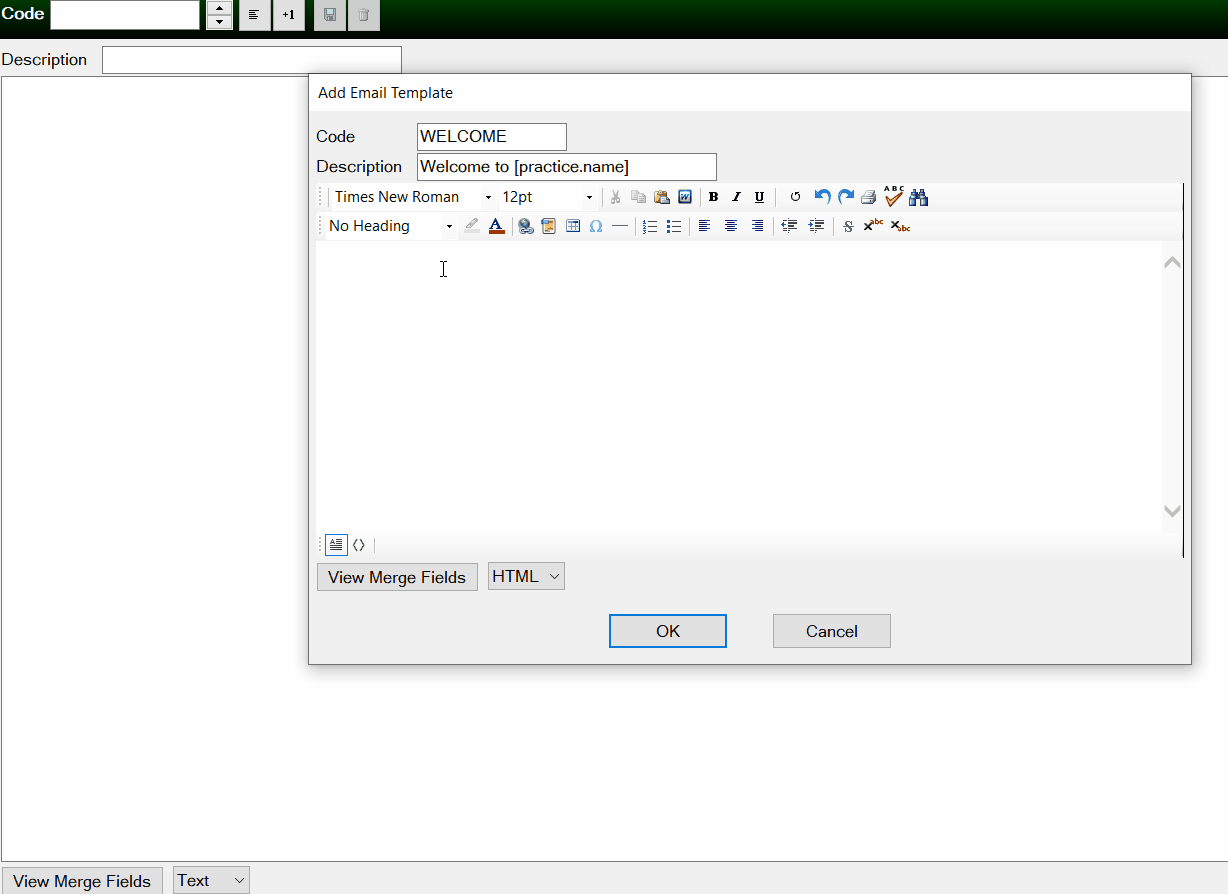
Task: Click the Paste from Word icon
Action: click(685, 197)
